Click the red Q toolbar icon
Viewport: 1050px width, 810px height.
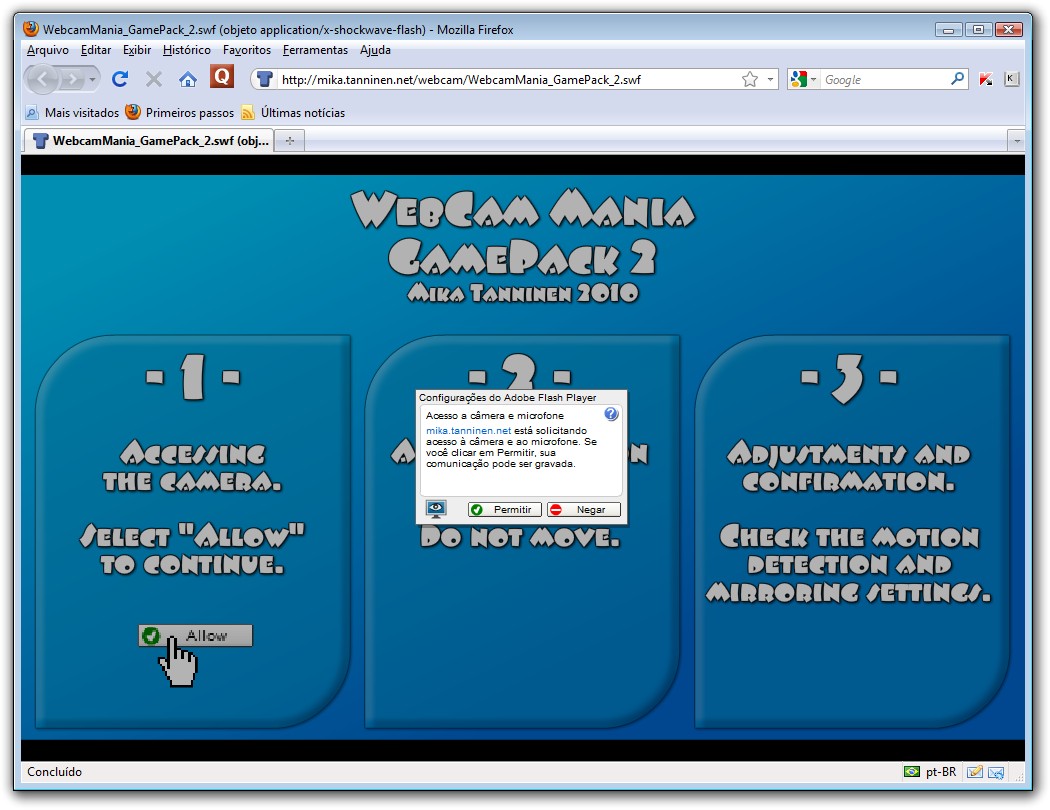coord(221,76)
